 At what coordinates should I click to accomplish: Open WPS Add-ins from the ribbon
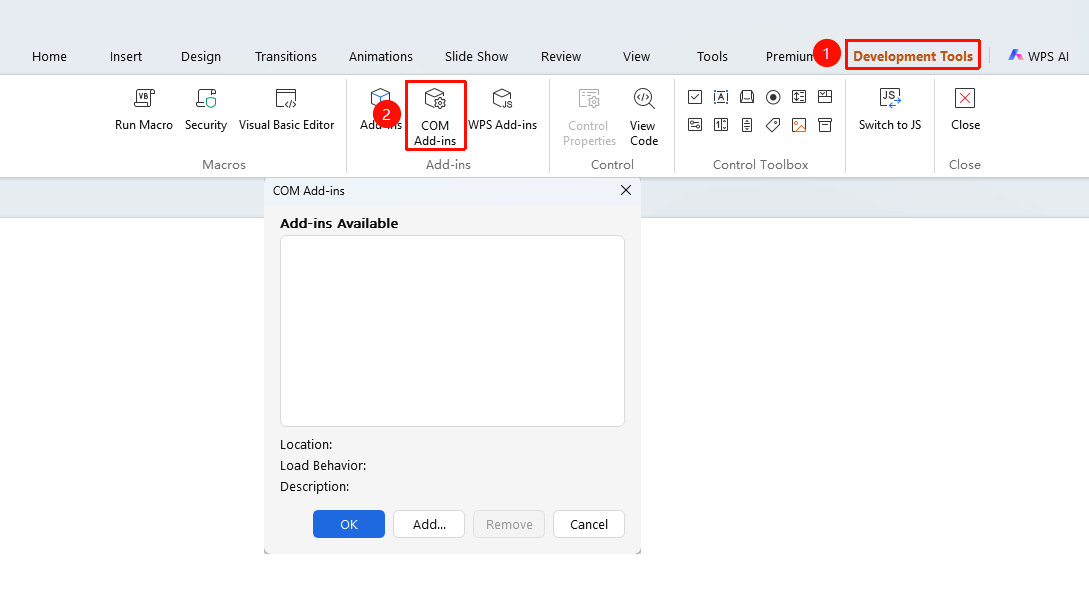502,110
